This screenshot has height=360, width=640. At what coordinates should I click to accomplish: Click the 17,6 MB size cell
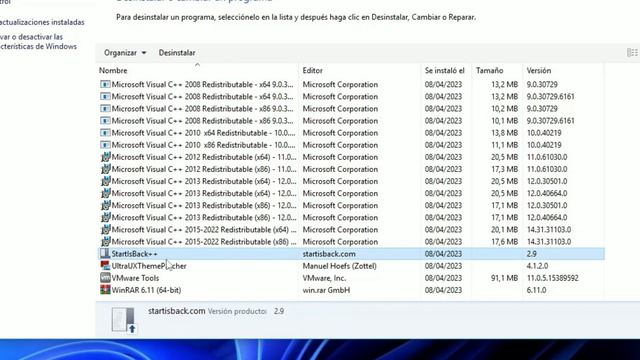(x=504, y=242)
